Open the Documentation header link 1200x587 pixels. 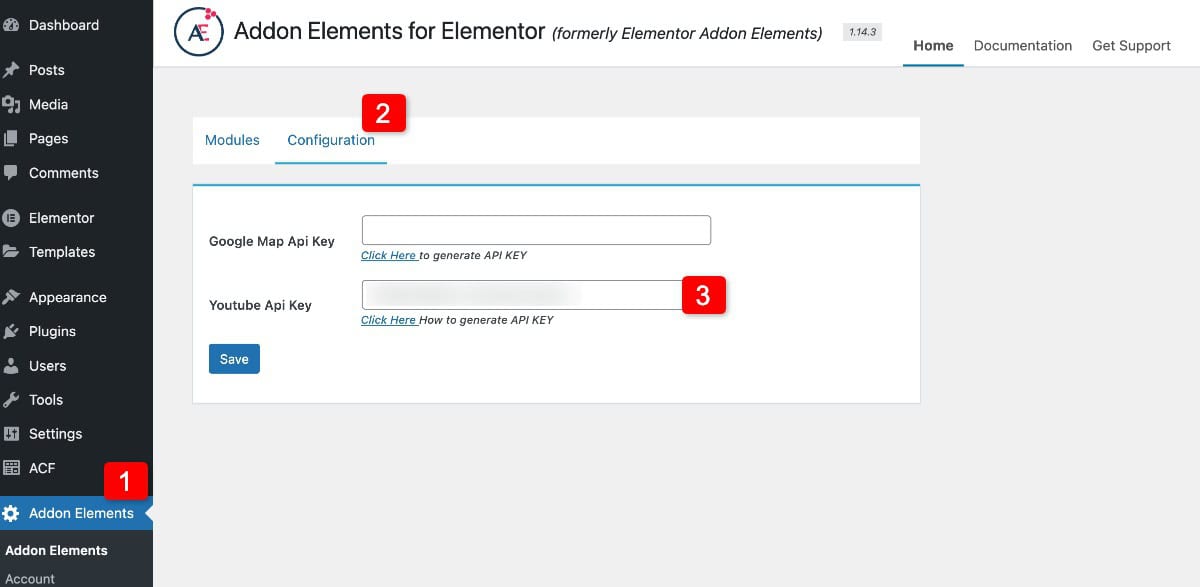1022,45
